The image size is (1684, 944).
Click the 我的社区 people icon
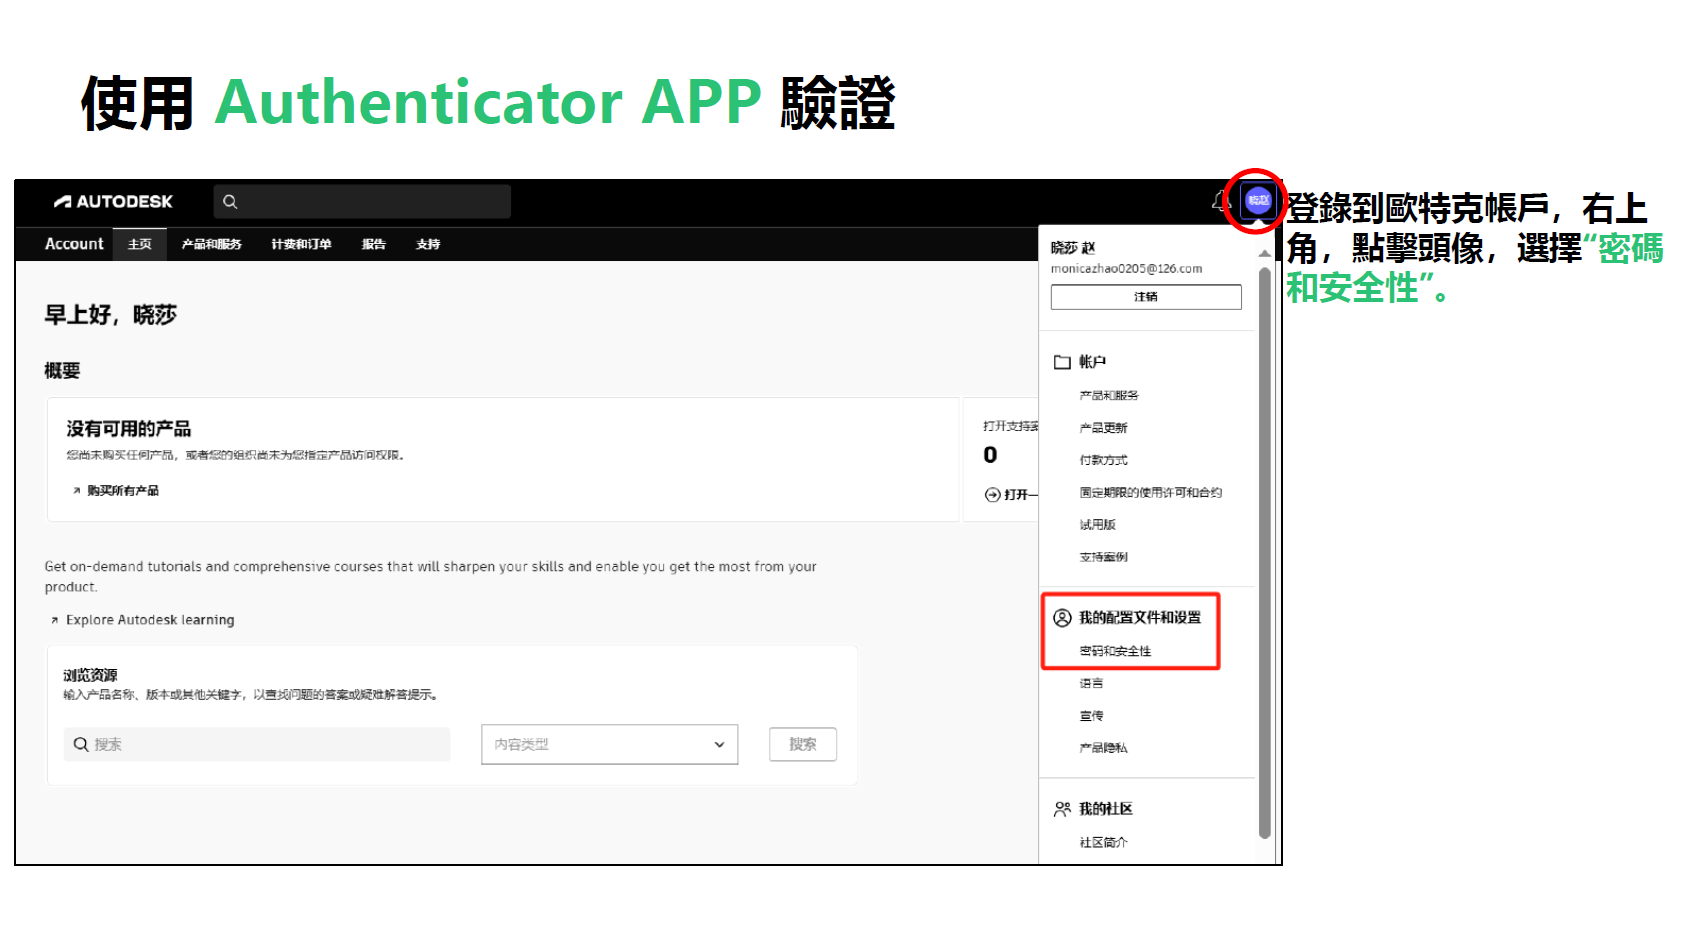(x=1062, y=809)
